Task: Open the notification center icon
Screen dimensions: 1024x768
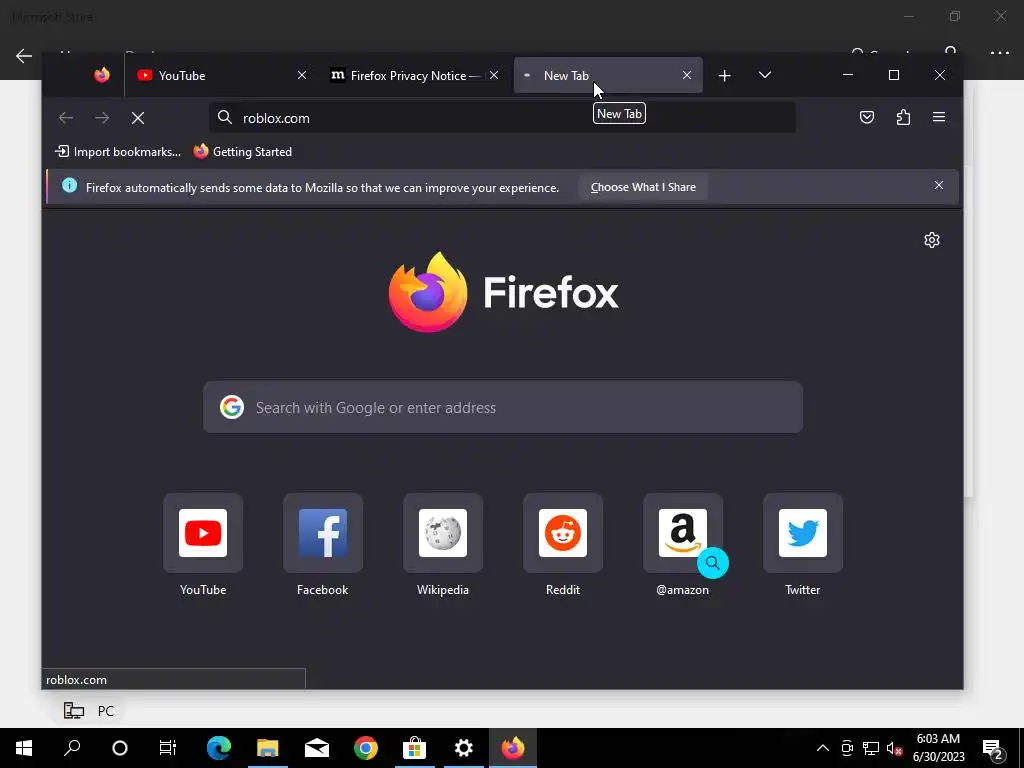Action: click(x=993, y=748)
